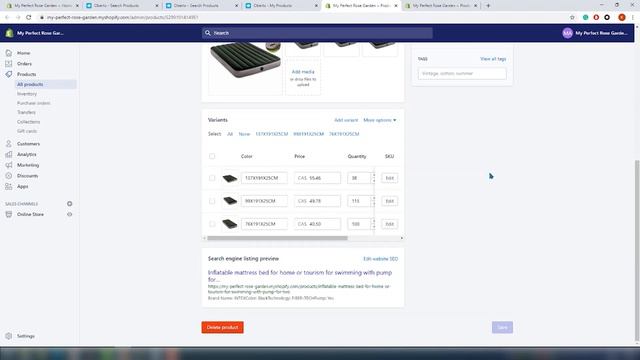Open the Products tag icon
This screenshot has width=640, height=360.
[9, 74]
